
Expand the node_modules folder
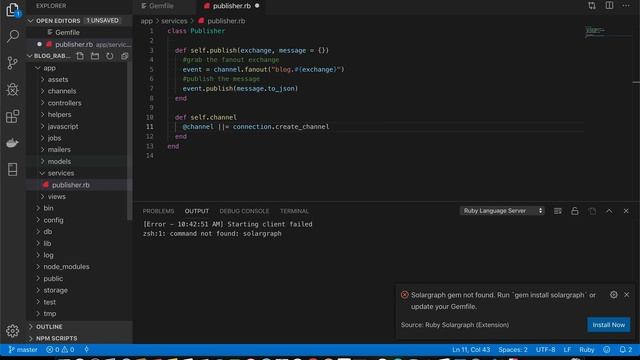(80, 267)
